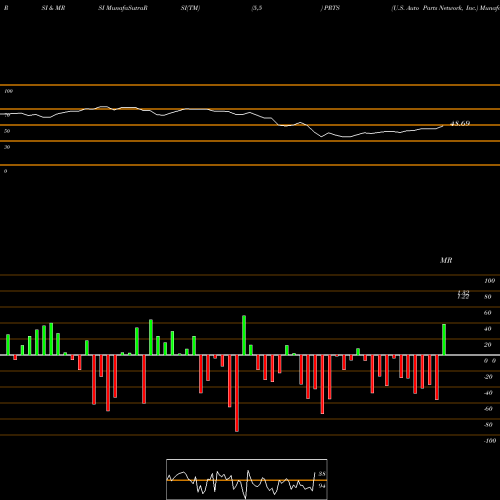
Task: Click the 'MR' panel label
Action: click(x=446, y=260)
